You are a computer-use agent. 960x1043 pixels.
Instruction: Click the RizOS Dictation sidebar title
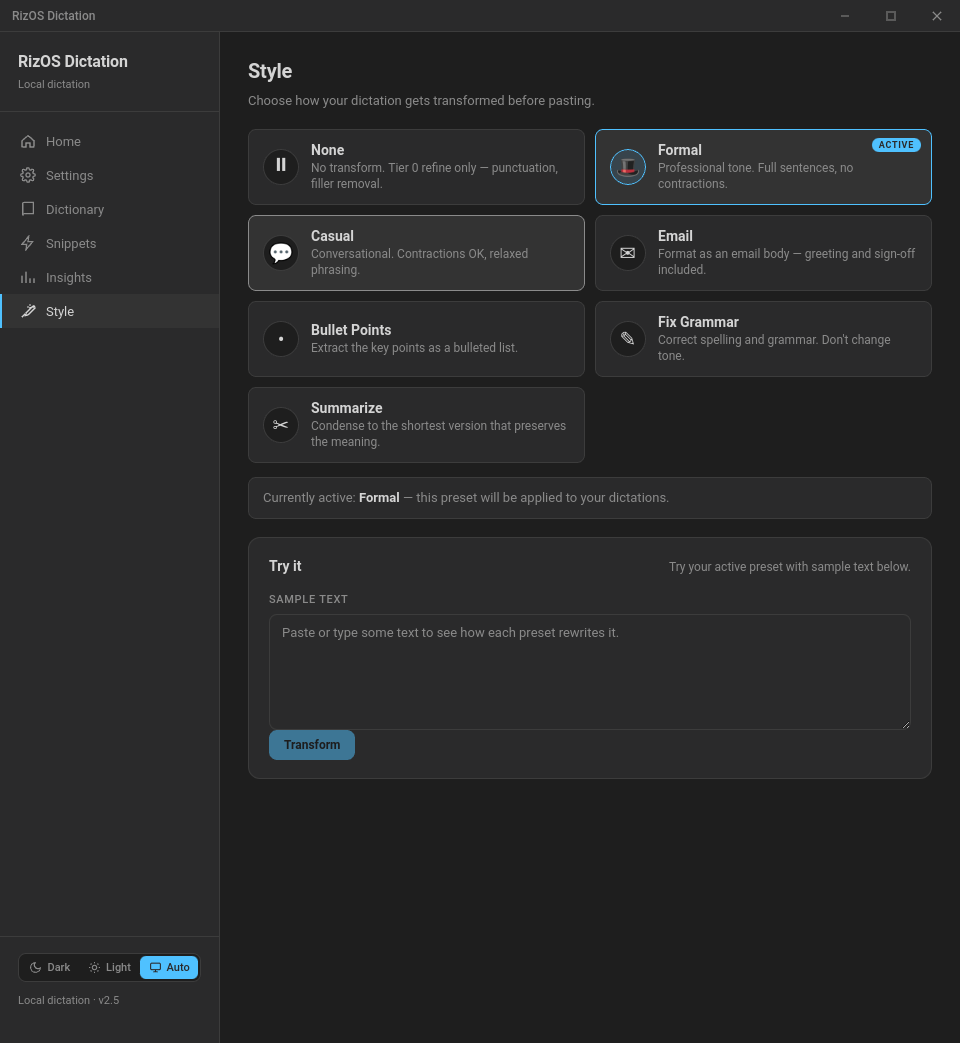(73, 61)
